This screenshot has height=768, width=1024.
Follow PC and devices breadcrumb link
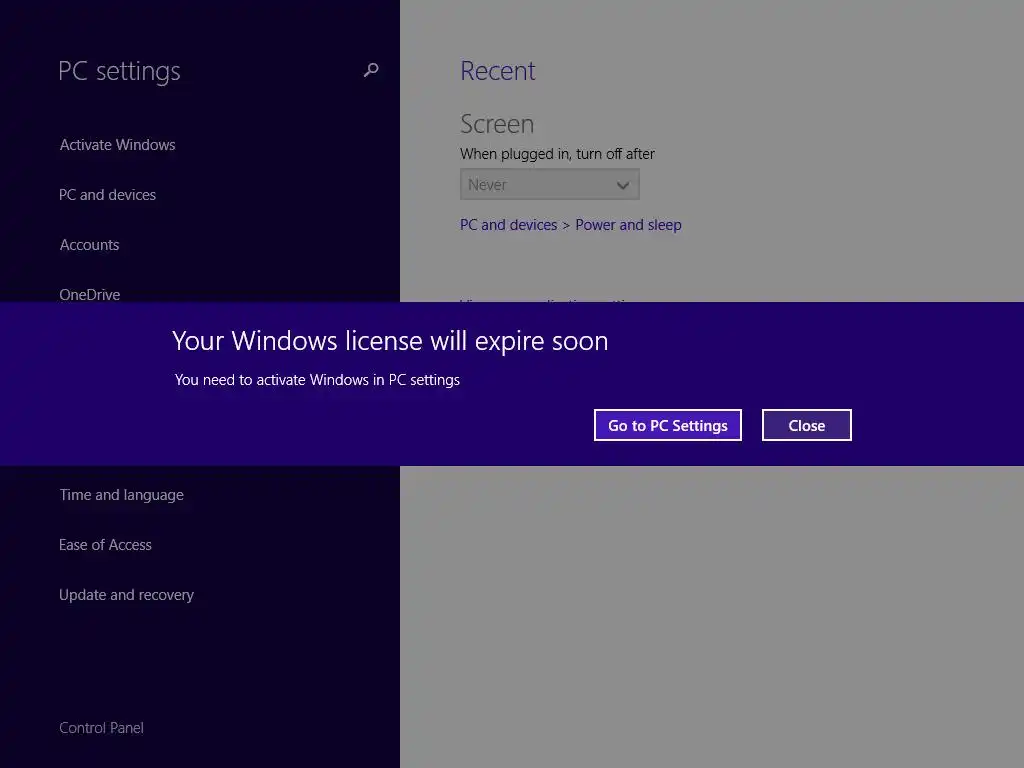tap(509, 225)
